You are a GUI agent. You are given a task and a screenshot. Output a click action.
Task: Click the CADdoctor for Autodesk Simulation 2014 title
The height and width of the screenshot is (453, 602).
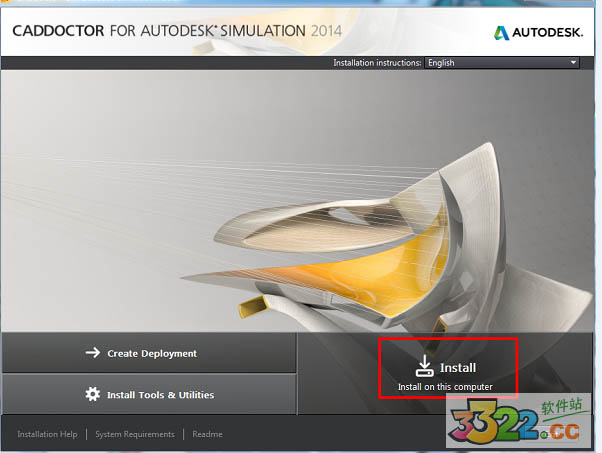click(x=177, y=31)
